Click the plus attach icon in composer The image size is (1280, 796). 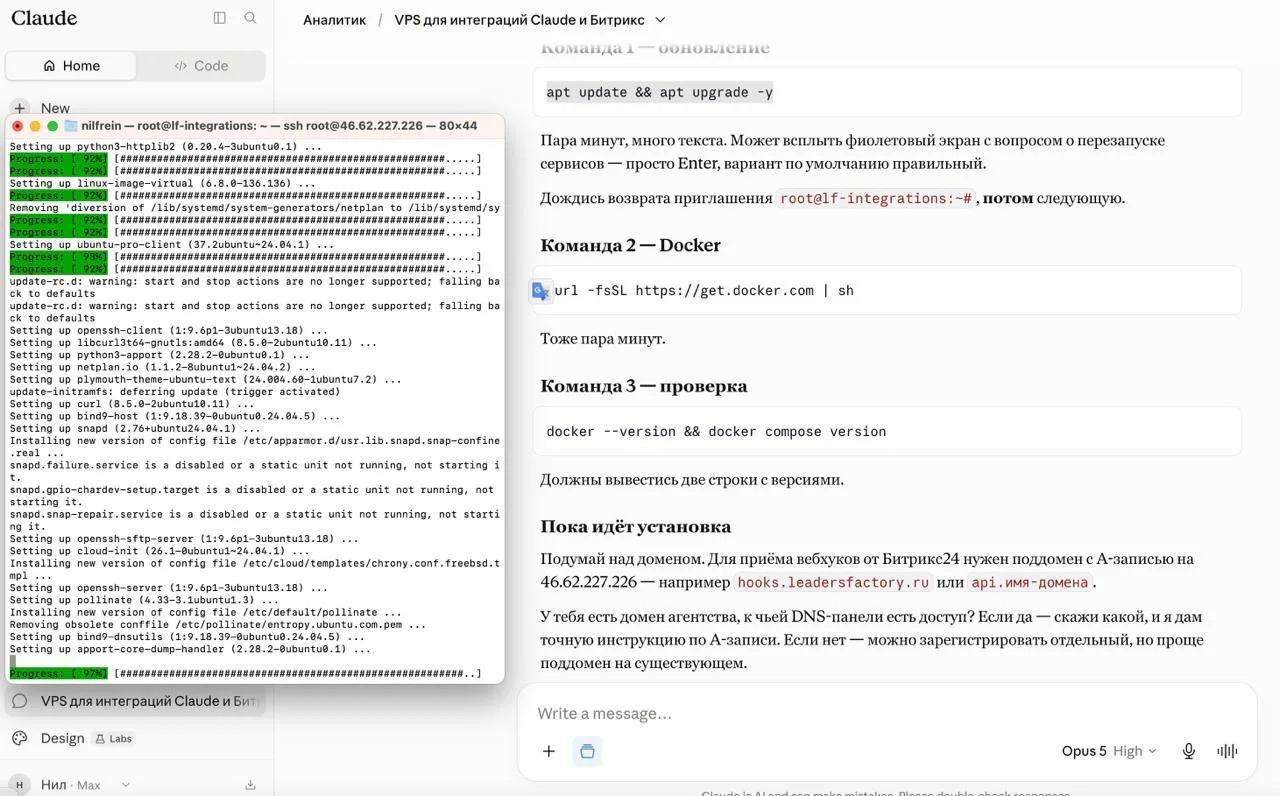click(x=549, y=751)
